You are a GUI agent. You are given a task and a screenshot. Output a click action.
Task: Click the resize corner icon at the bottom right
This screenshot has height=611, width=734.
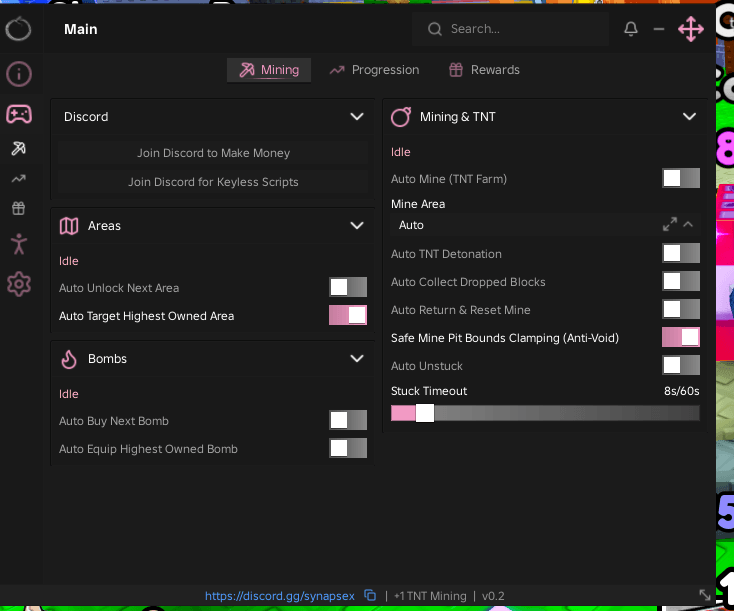(705, 595)
